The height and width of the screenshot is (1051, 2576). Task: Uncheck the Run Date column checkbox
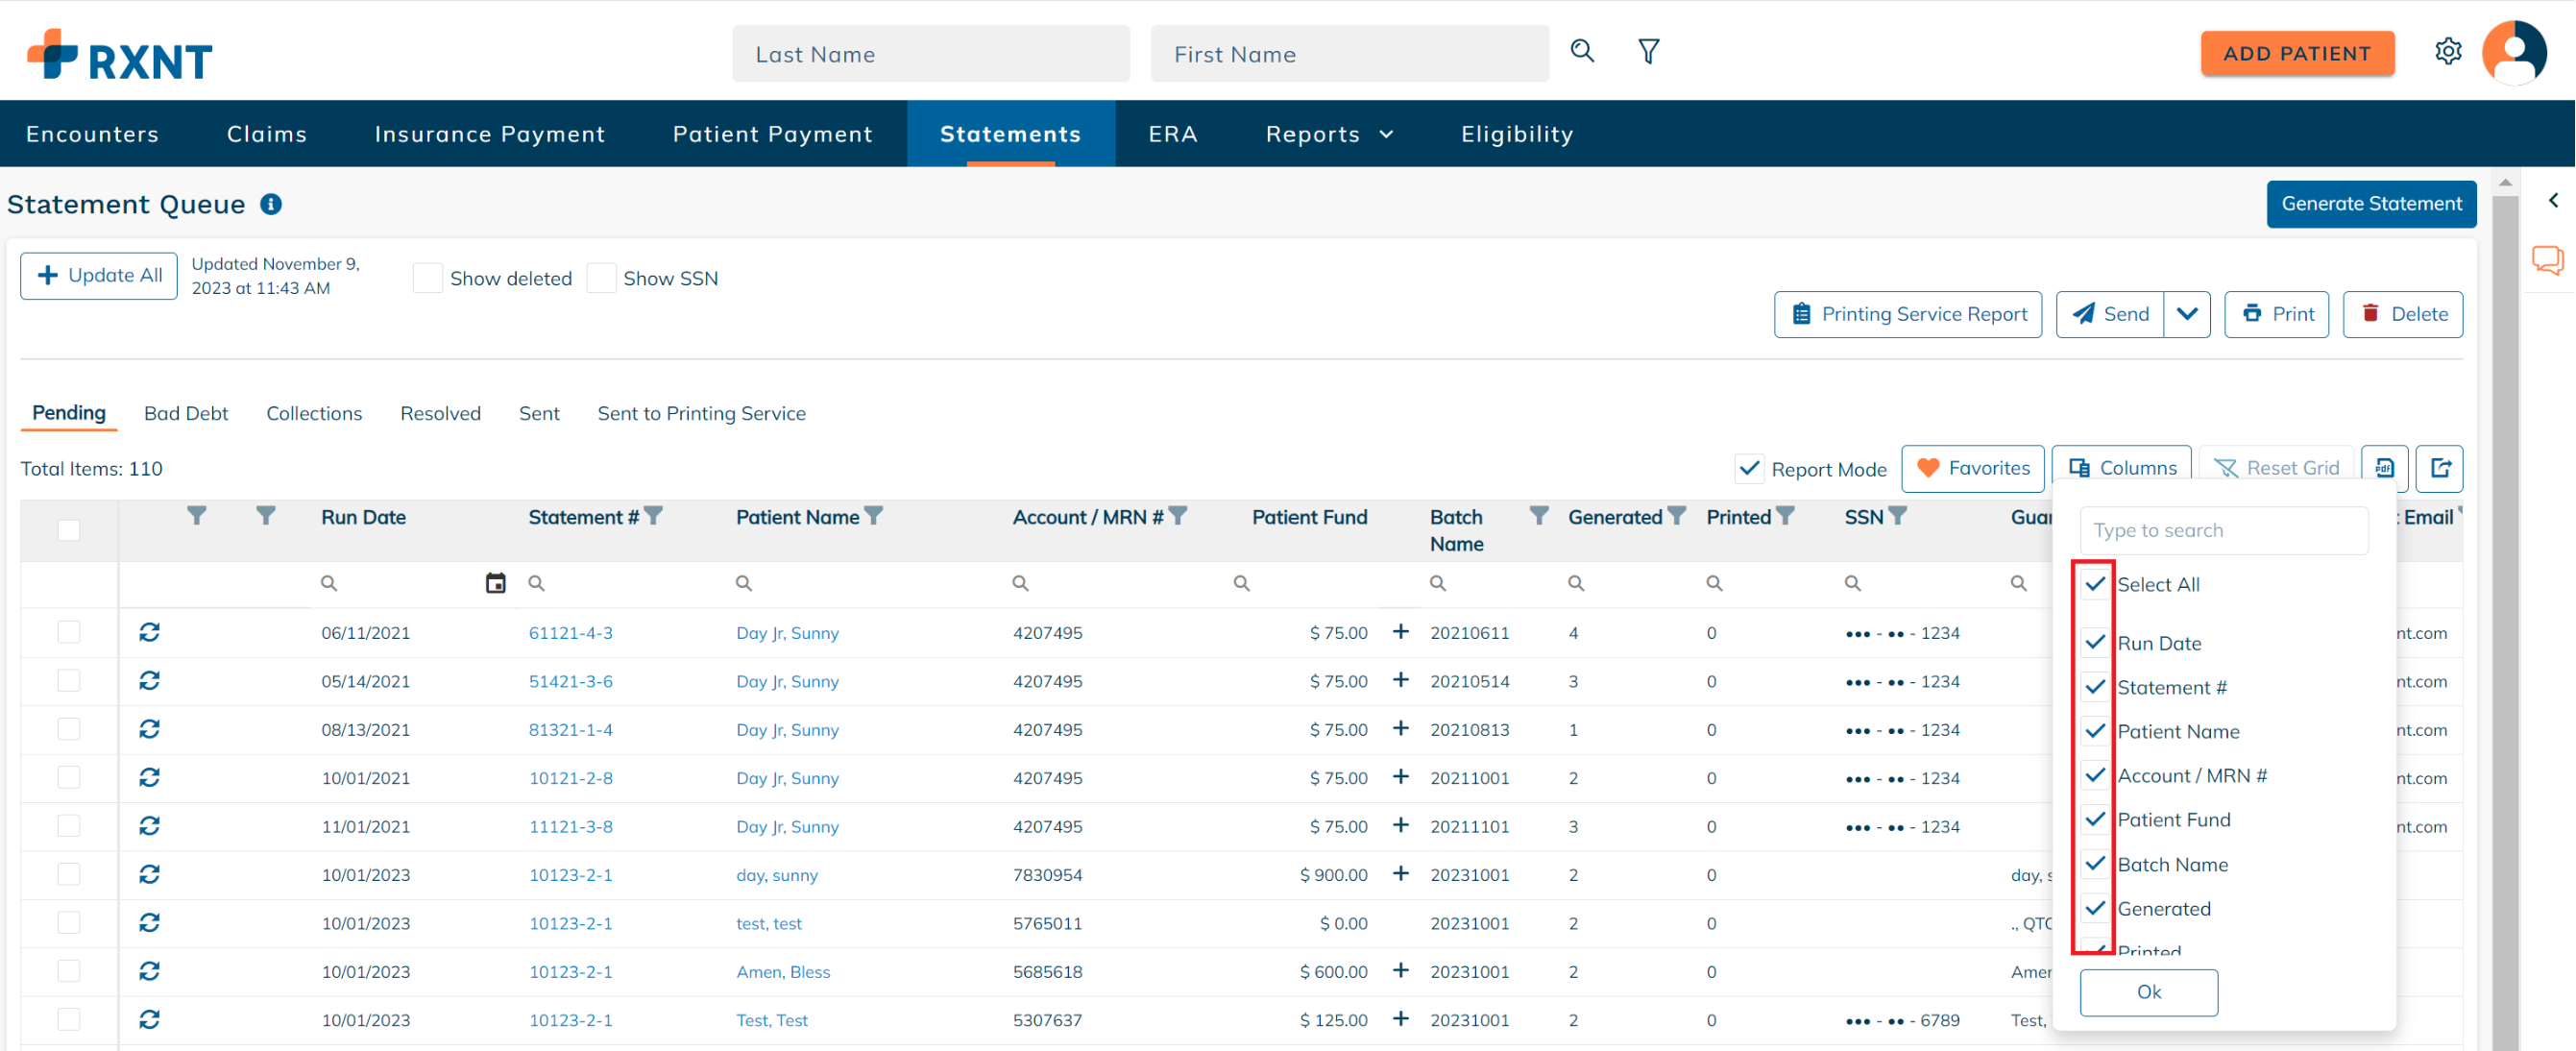tap(2095, 643)
